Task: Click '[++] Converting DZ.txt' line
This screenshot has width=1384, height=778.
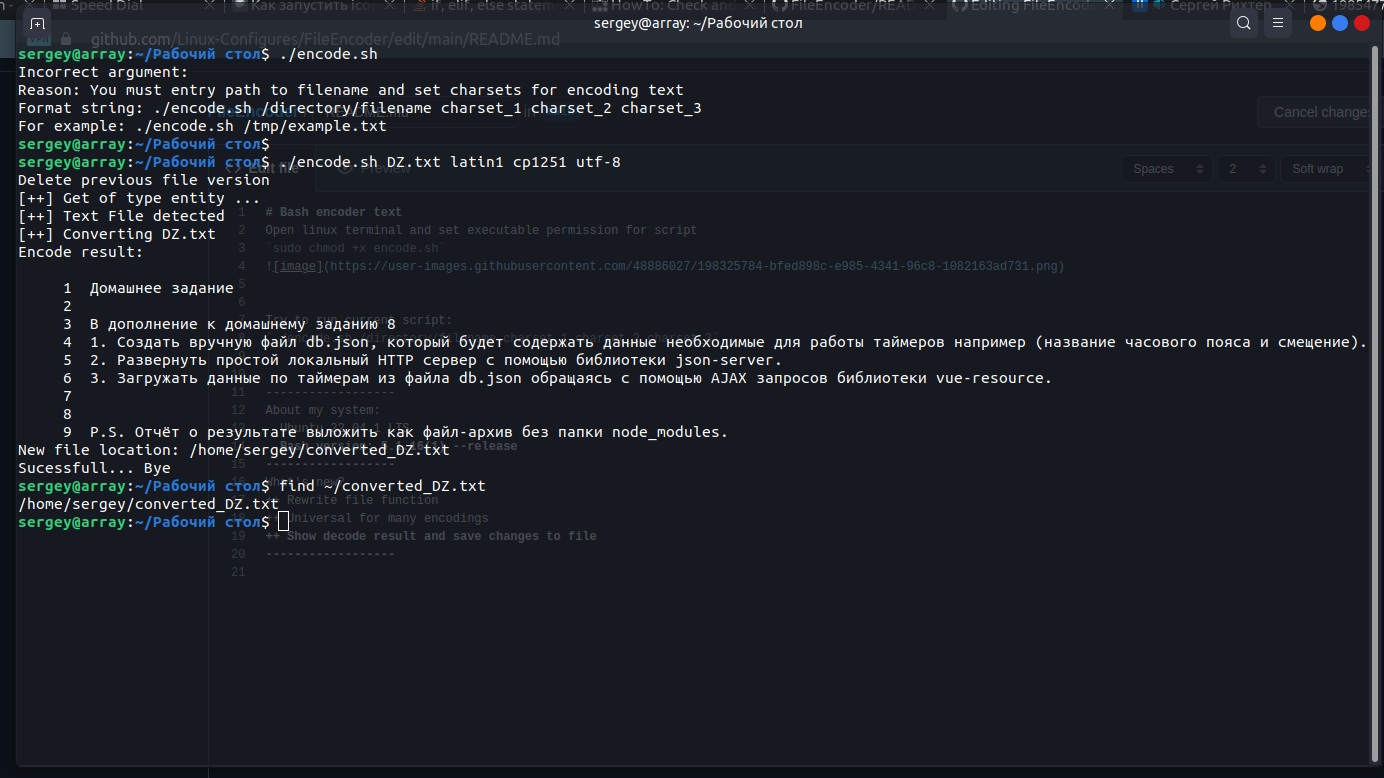Action: click(117, 234)
